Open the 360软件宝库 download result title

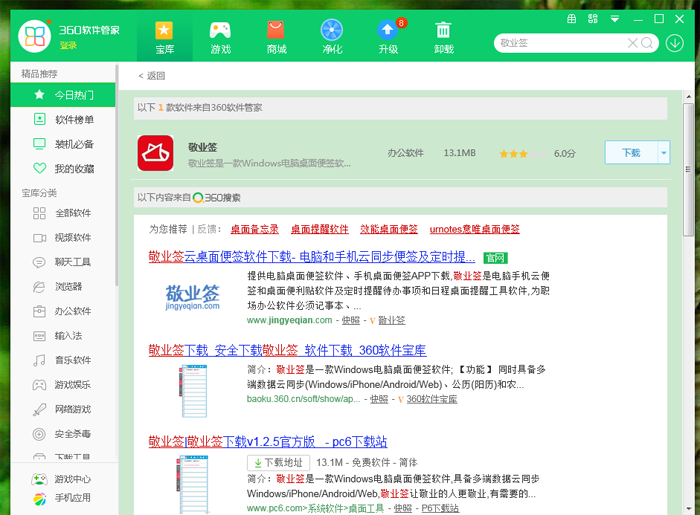point(288,350)
